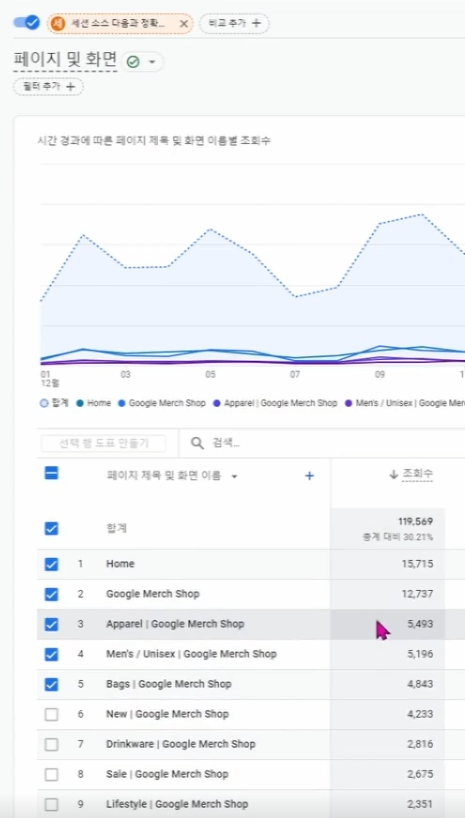Uncheck the Google Merch Shop row checkbox
Image resolution: width=465 pixels, height=818 pixels.
click(x=51, y=594)
